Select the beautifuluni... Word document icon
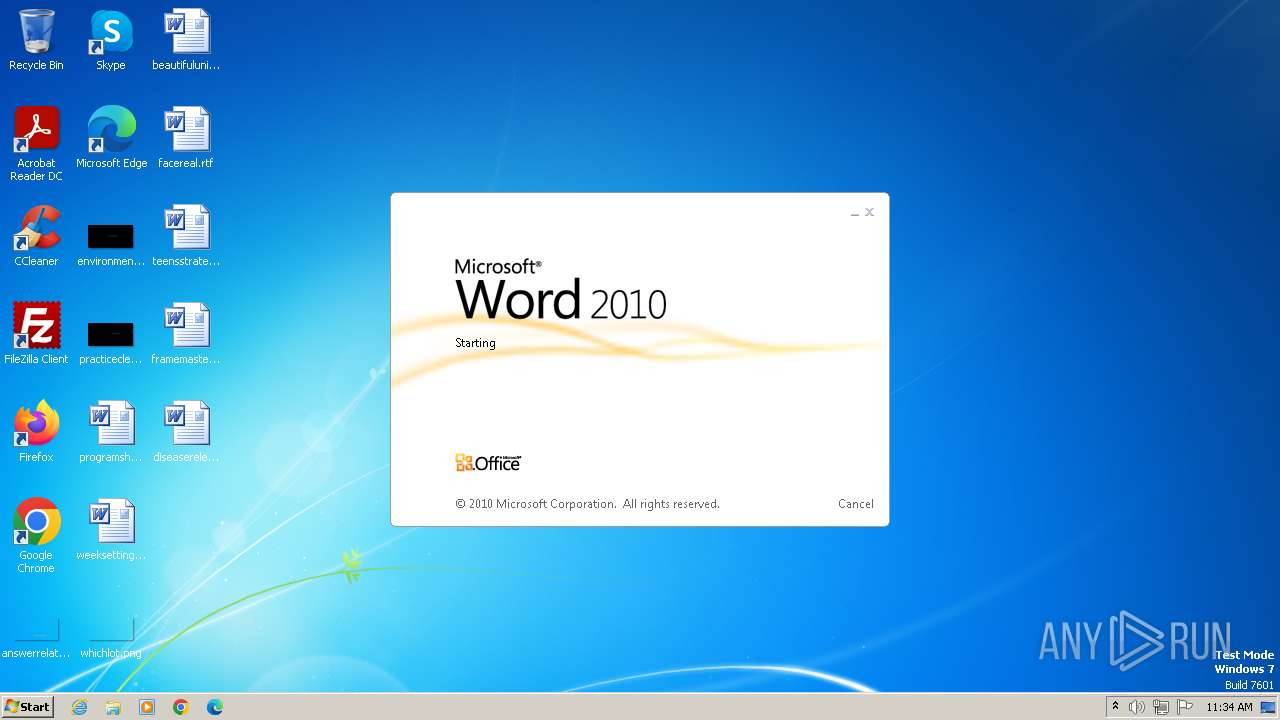1280x720 pixels. 186,40
